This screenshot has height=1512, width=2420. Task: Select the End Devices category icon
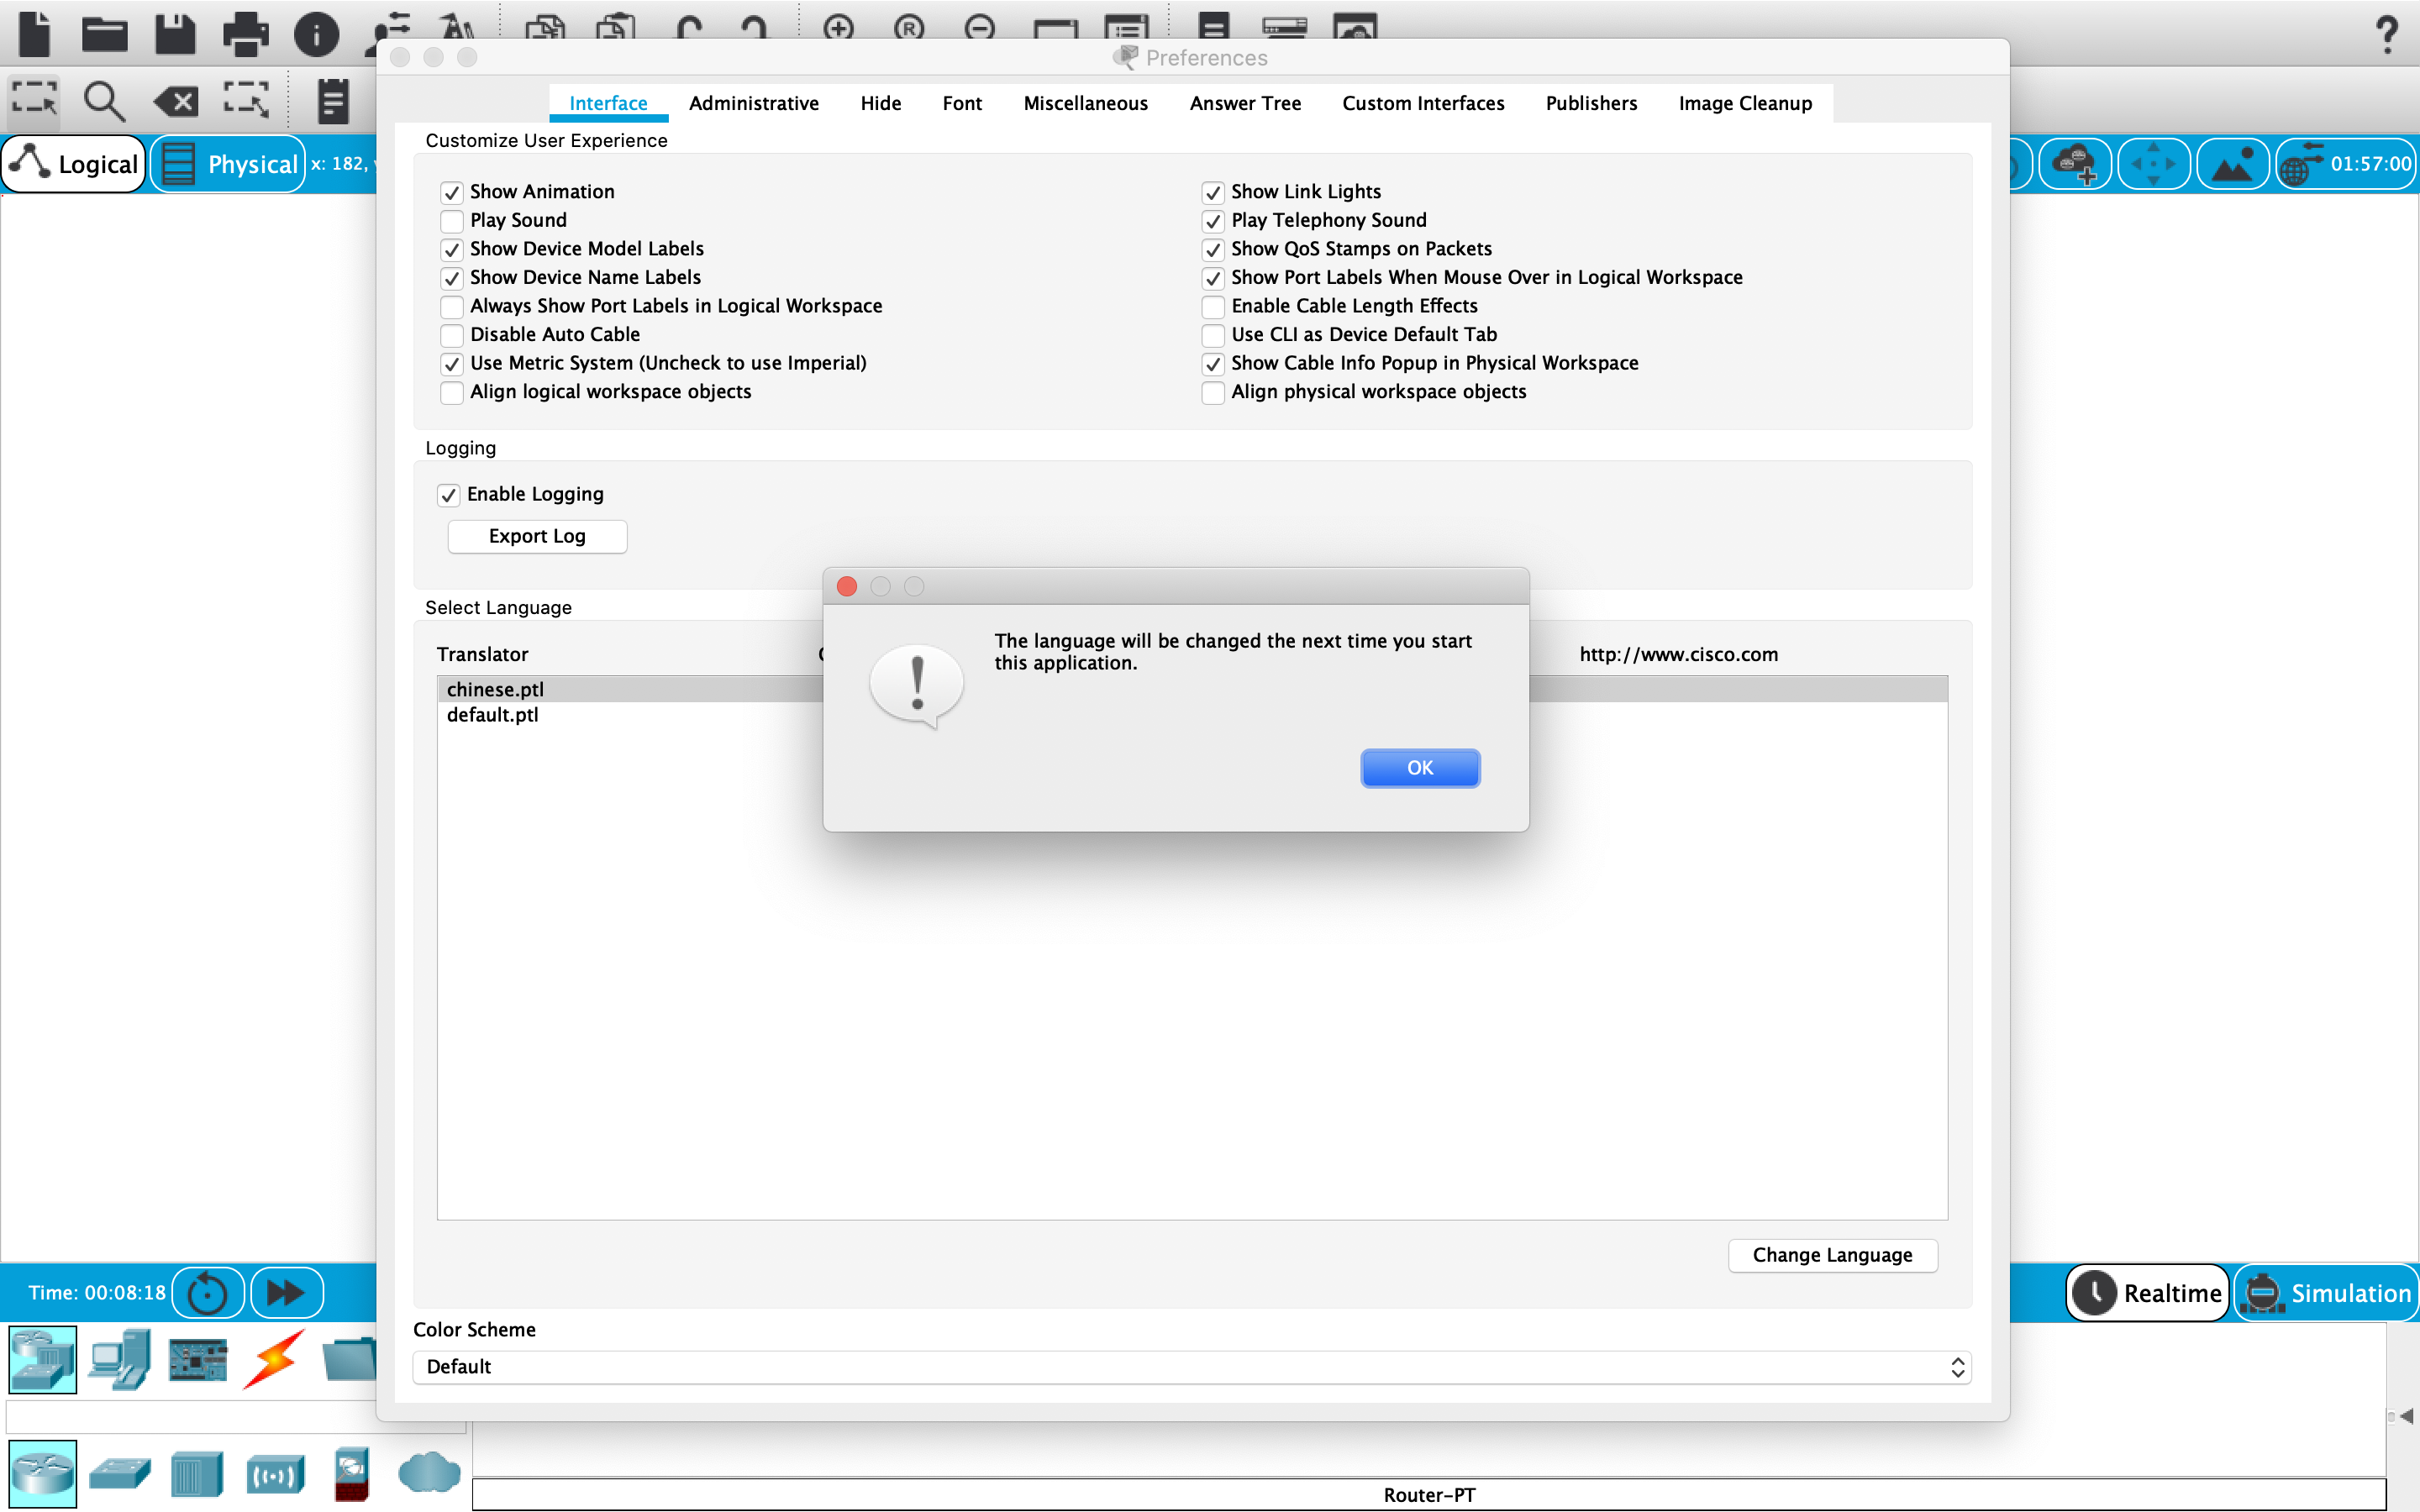(x=120, y=1359)
